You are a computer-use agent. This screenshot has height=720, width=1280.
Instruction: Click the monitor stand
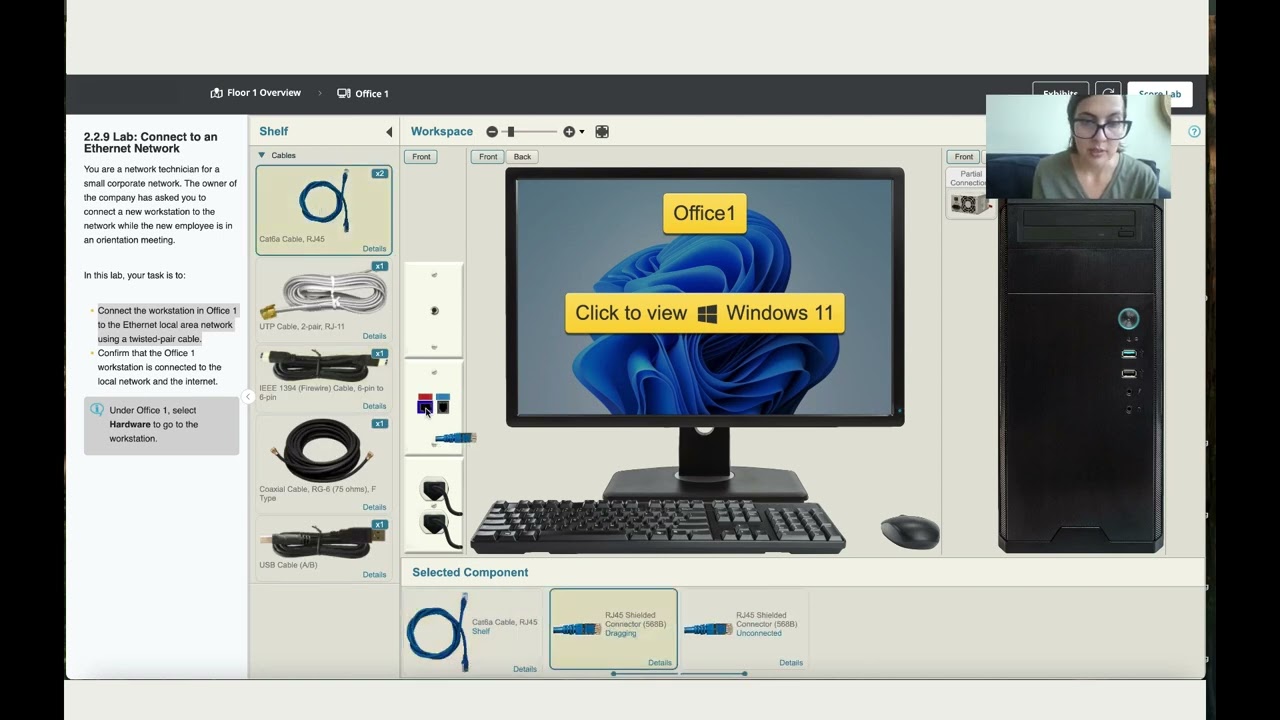coord(705,463)
